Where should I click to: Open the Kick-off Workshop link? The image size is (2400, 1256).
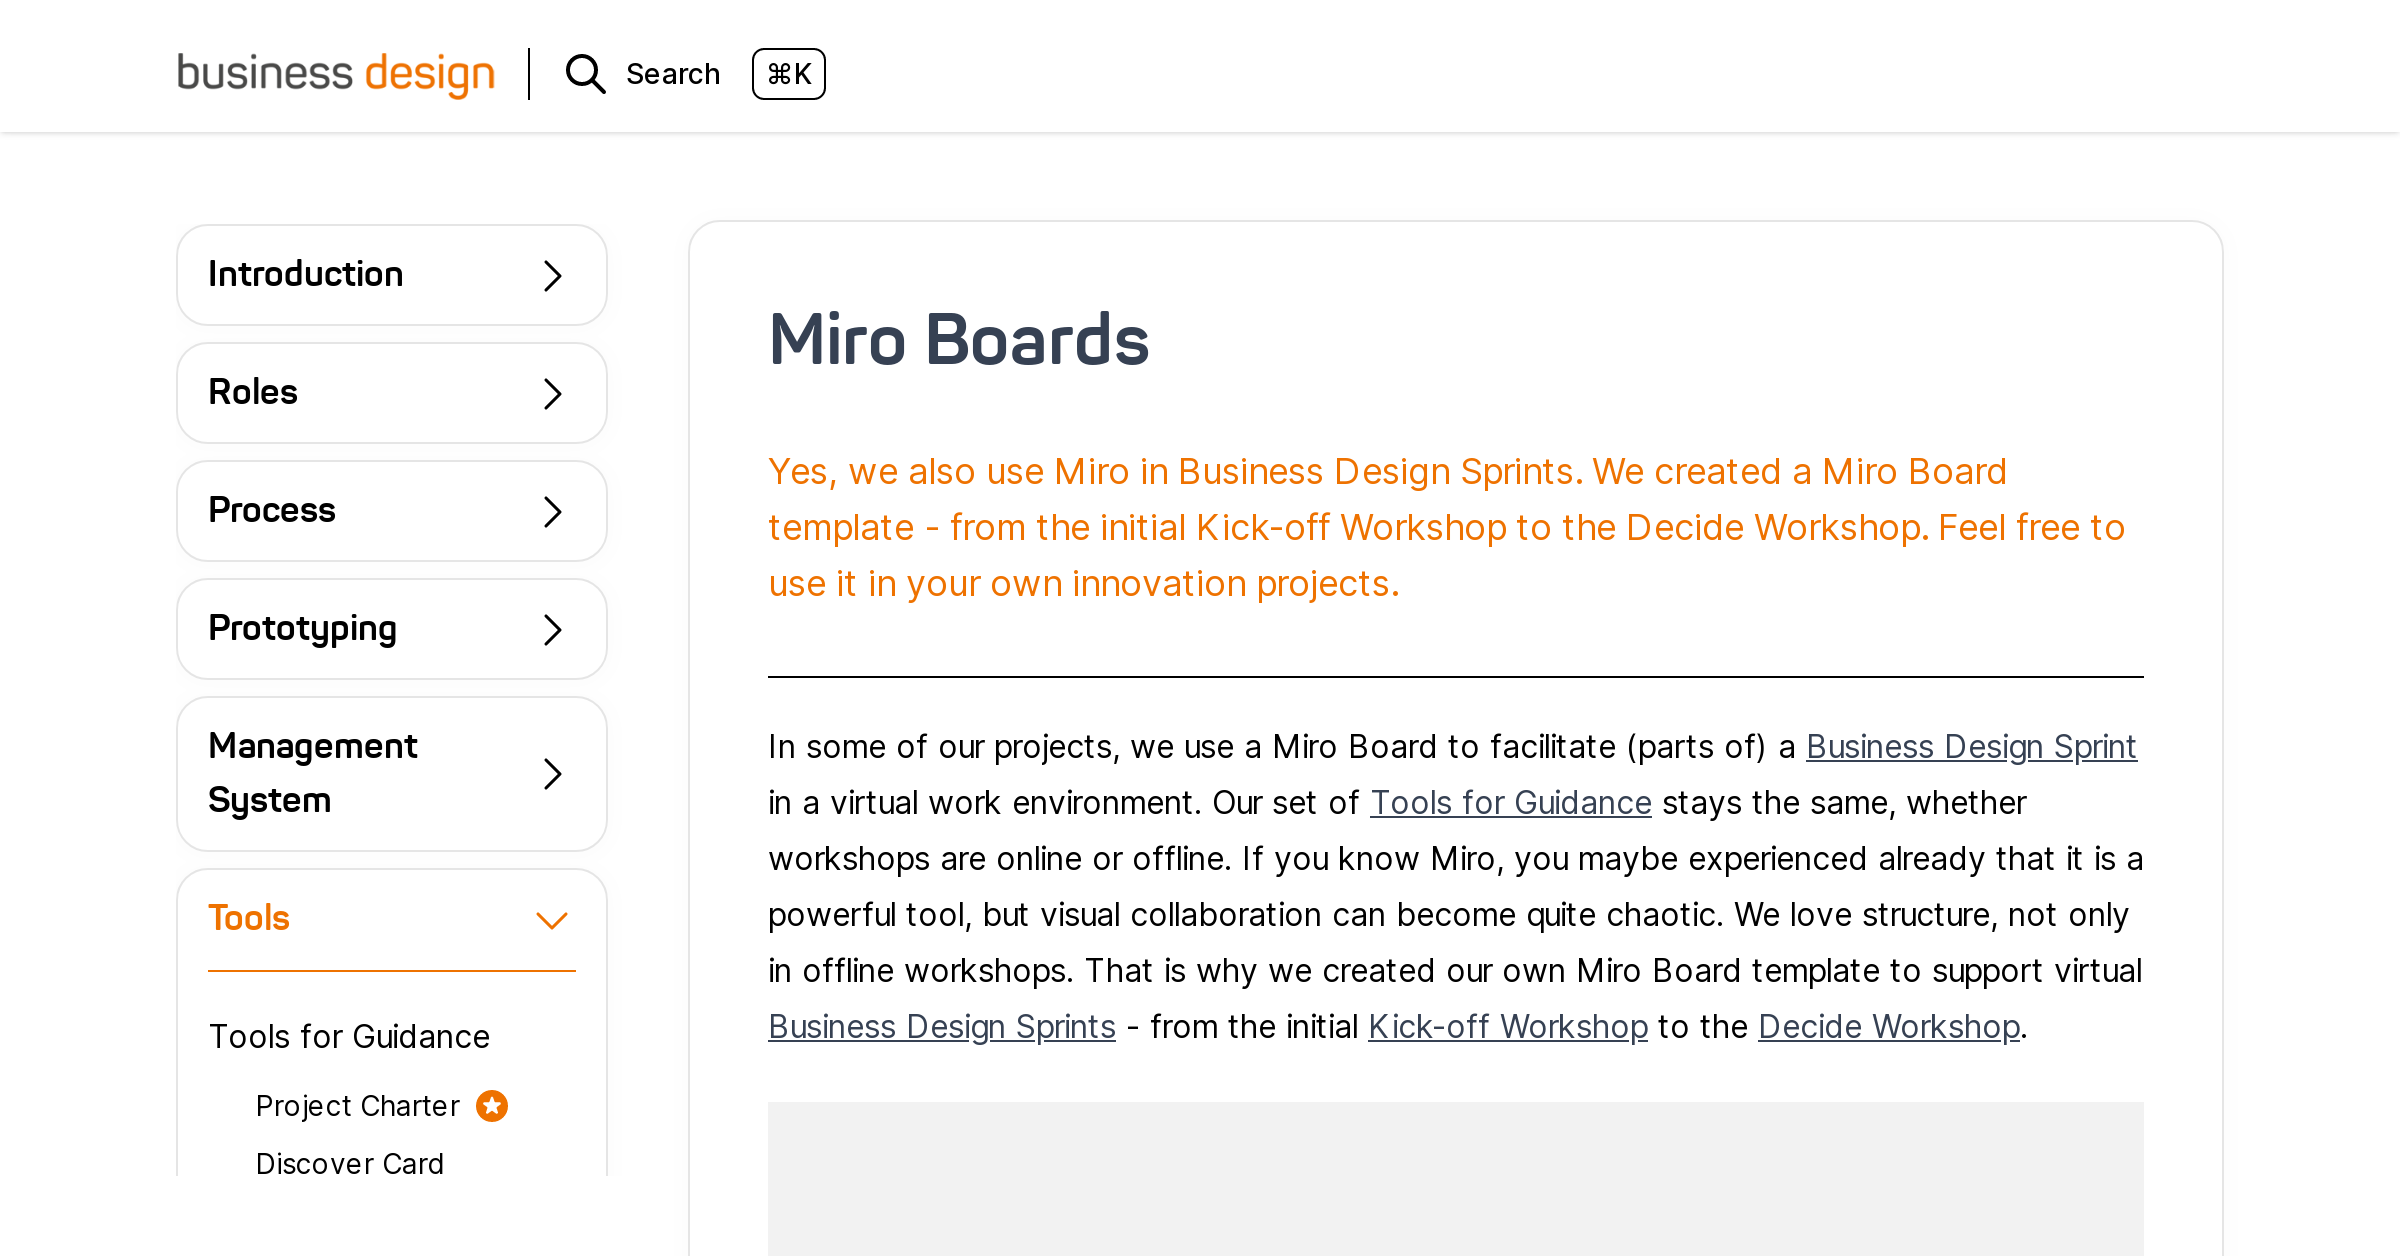[x=1507, y=1026]
